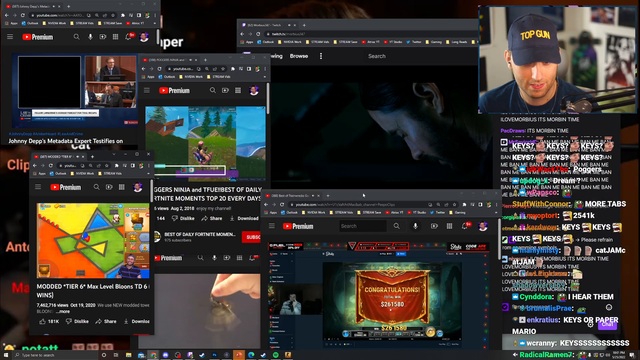Open Twitter bookmark in Twitch browser window
Image resolution: width=640 pixels, height=360 pixels.
pyautogui.click(x=414, y=42)
